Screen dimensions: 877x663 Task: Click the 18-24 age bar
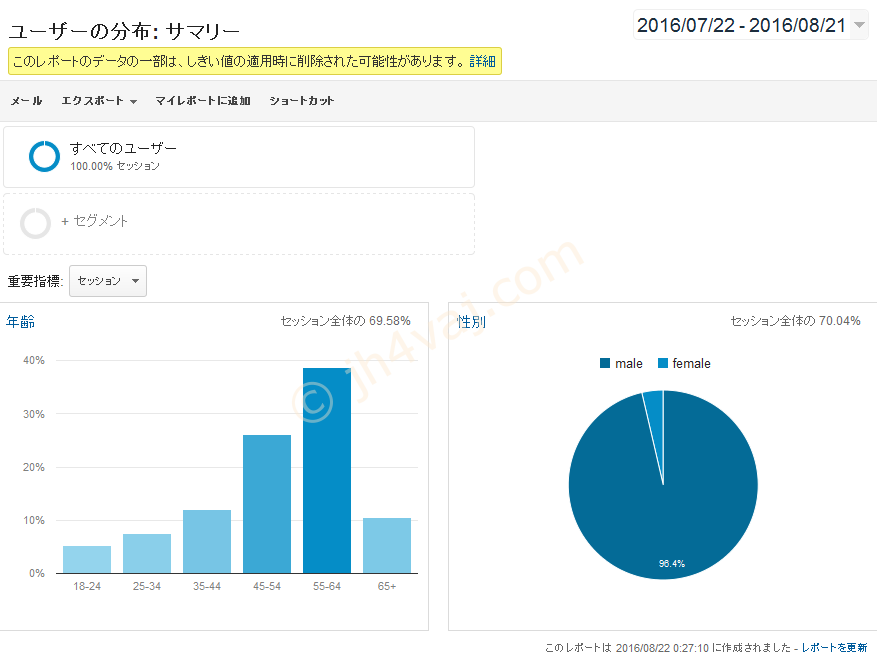(x=87, y=559)
